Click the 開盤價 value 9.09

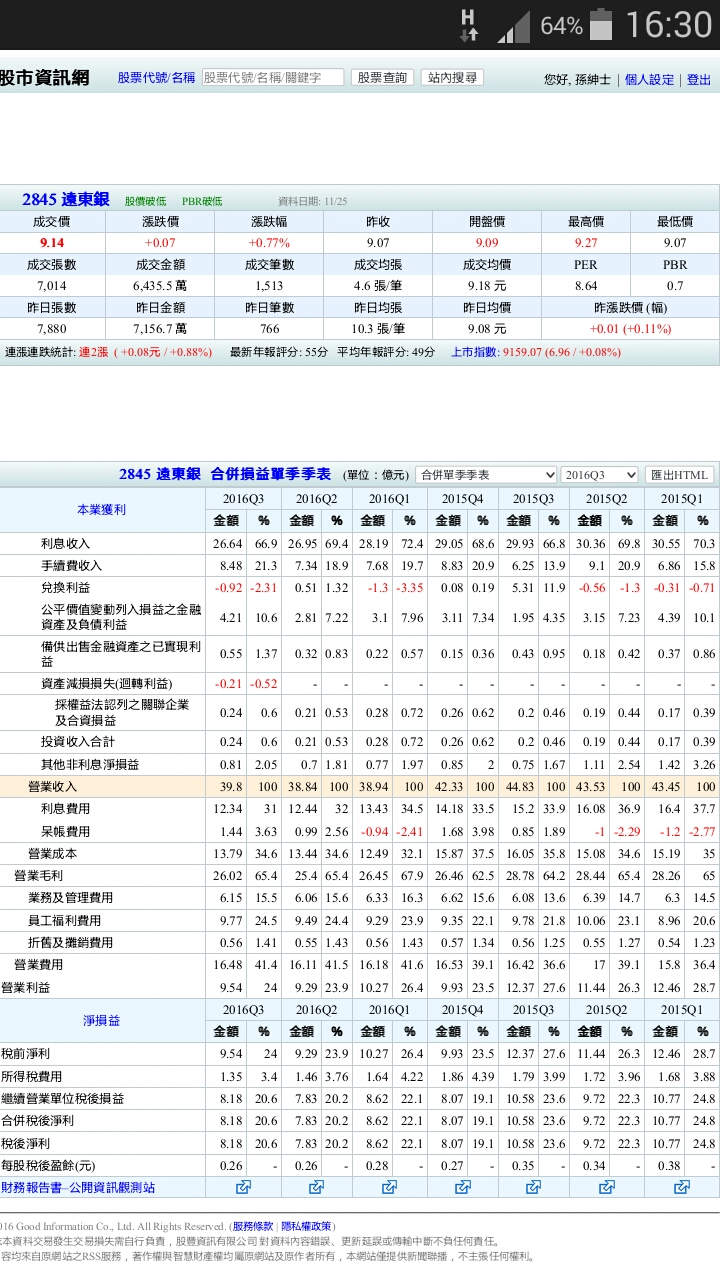tap(487, 243)
